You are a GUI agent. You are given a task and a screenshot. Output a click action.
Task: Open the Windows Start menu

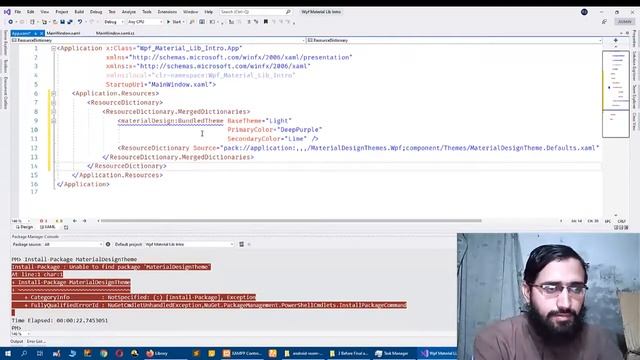click(8, 353)
